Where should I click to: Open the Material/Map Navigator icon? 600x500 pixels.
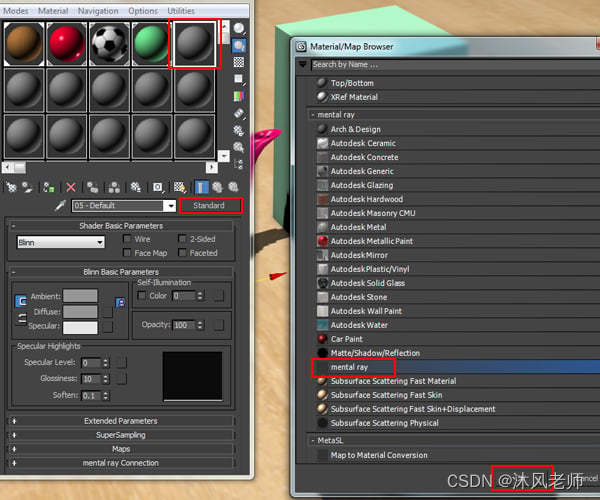point(239,164)
